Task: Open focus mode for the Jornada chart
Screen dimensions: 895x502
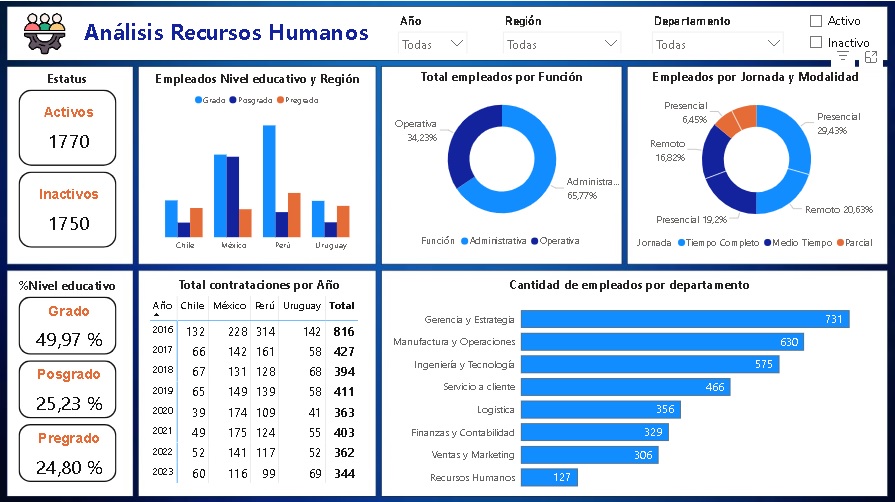Action: pos(871,58)
